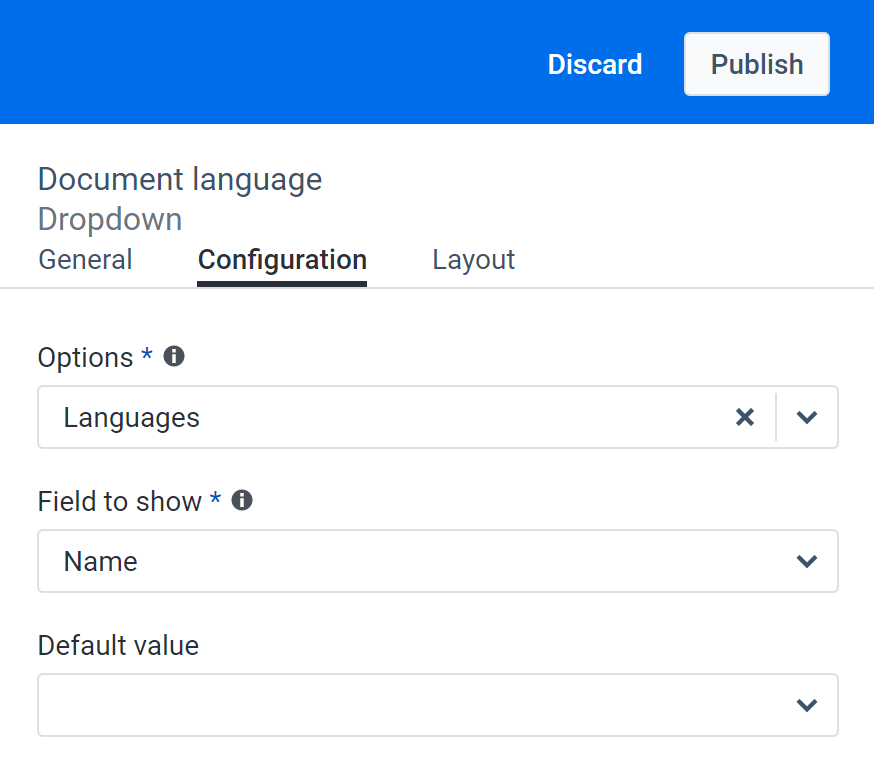View the info tooltip icon beside Field to show

[x=242, y=500]
